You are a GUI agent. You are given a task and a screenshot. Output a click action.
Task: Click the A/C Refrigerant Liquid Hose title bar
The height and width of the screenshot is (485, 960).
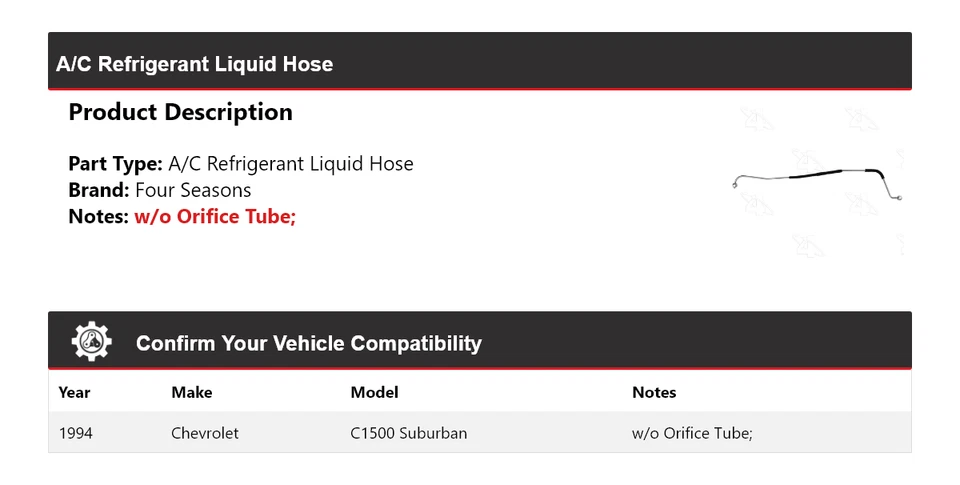click(194, 64)
